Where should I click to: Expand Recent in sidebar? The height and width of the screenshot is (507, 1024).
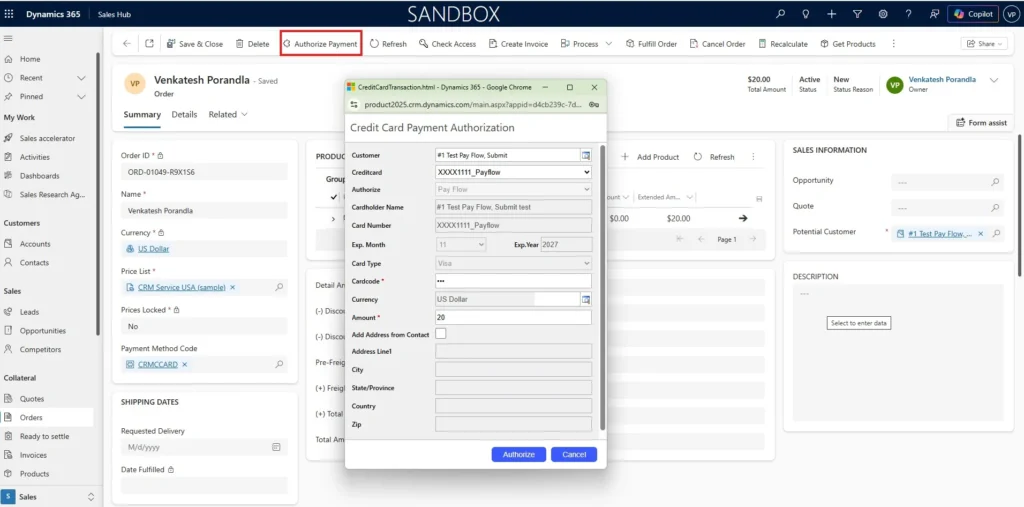[x=82, y=78]
